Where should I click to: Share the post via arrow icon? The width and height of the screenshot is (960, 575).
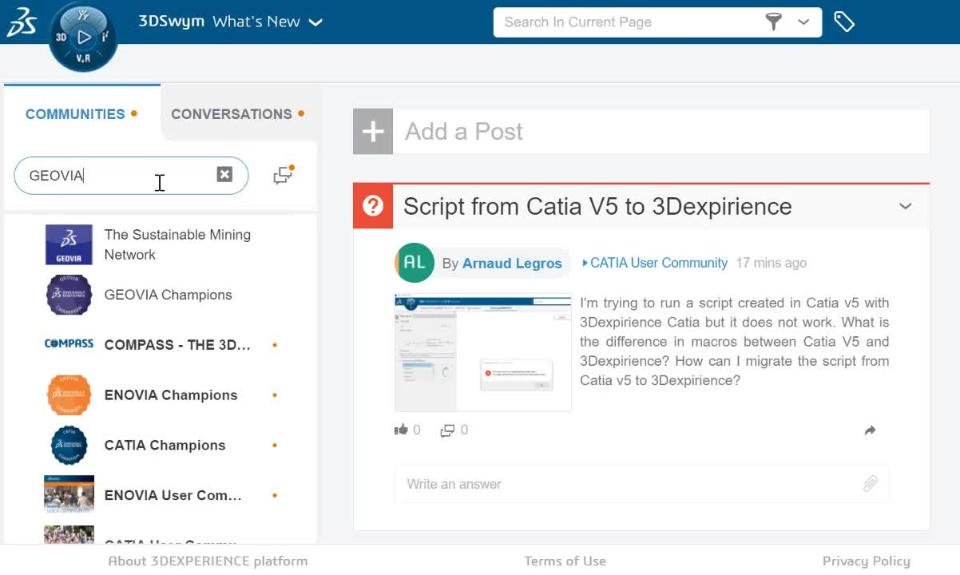(870, 430)
